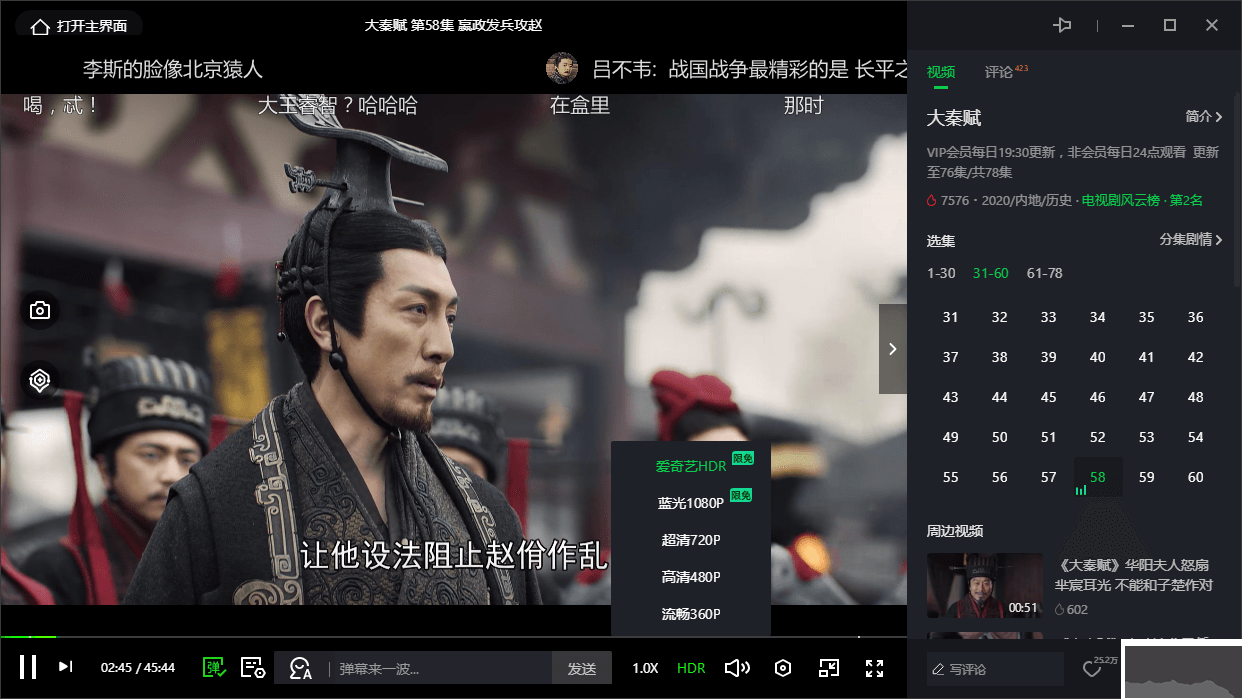Play episode 60
Image resolution: width=1242 pixels, height=699 pixels.
click(1196, 477)
